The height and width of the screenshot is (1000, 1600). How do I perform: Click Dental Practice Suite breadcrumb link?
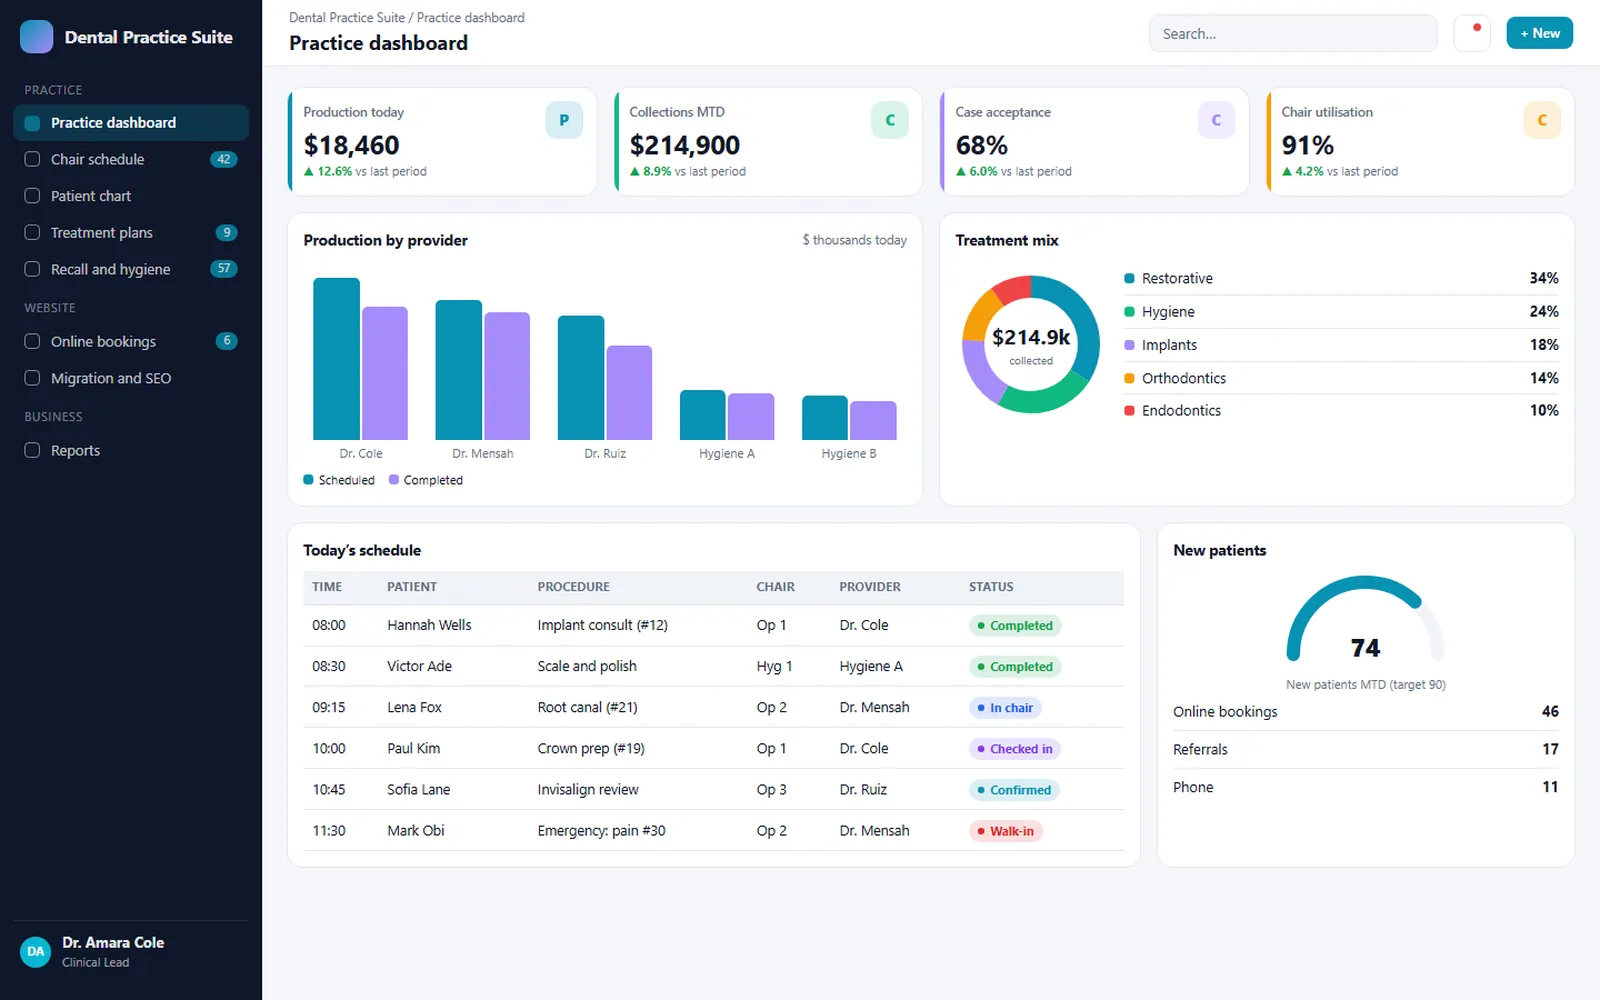coord(347,18)
